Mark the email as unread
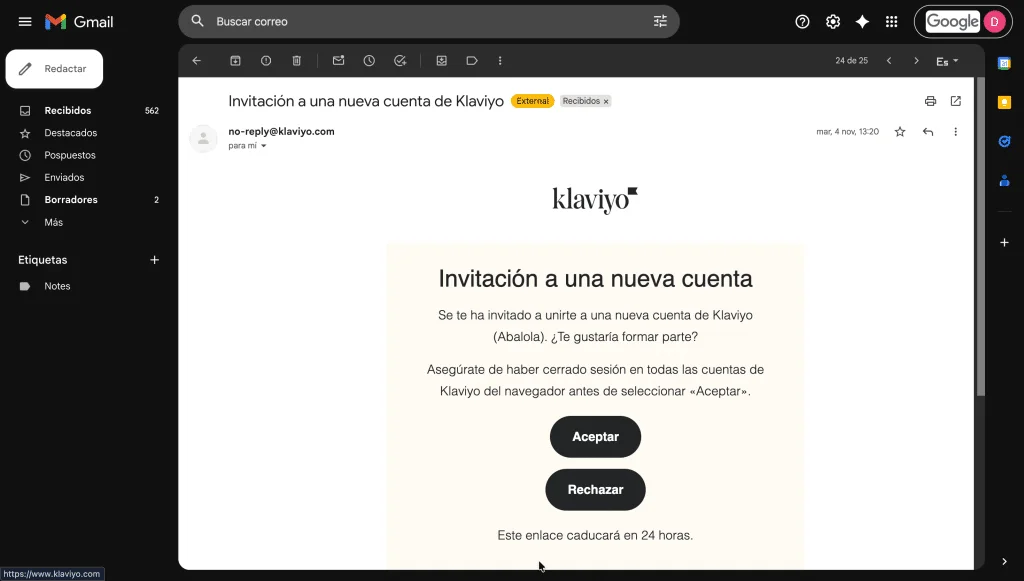The image size is (1024, 581). (338, 61)
